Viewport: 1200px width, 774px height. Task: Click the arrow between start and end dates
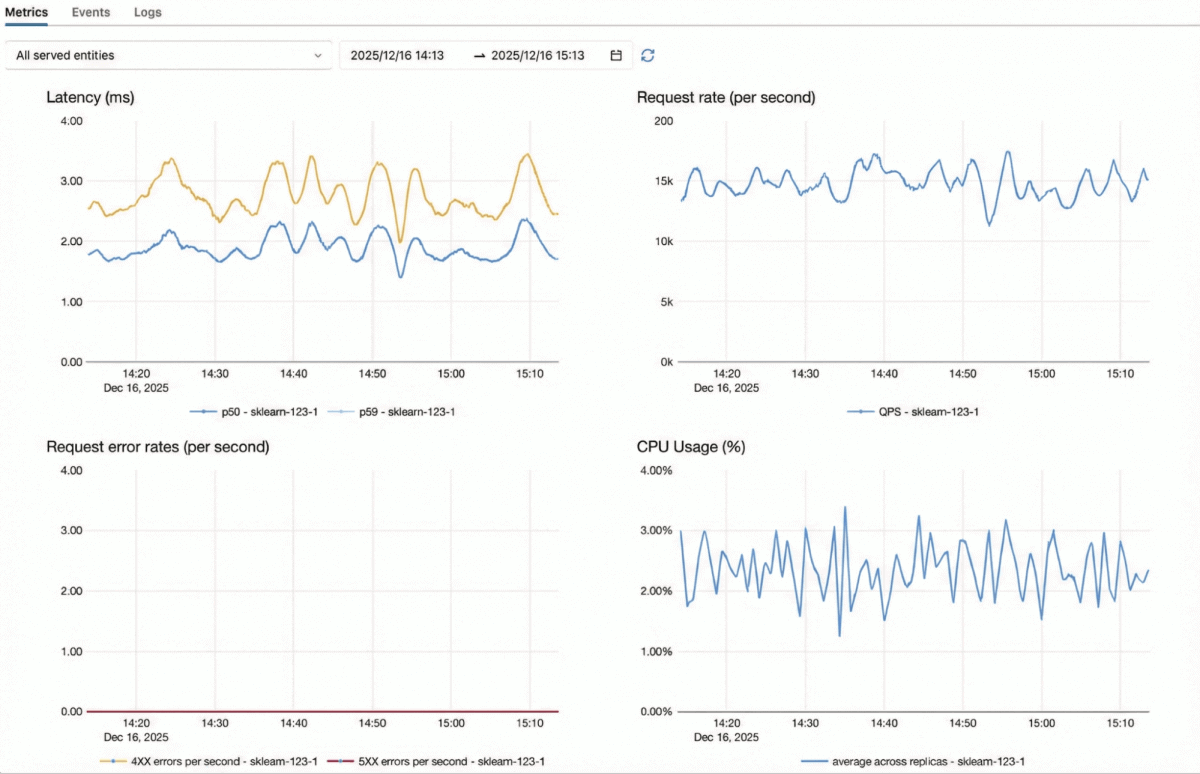(x=479, y=56)
